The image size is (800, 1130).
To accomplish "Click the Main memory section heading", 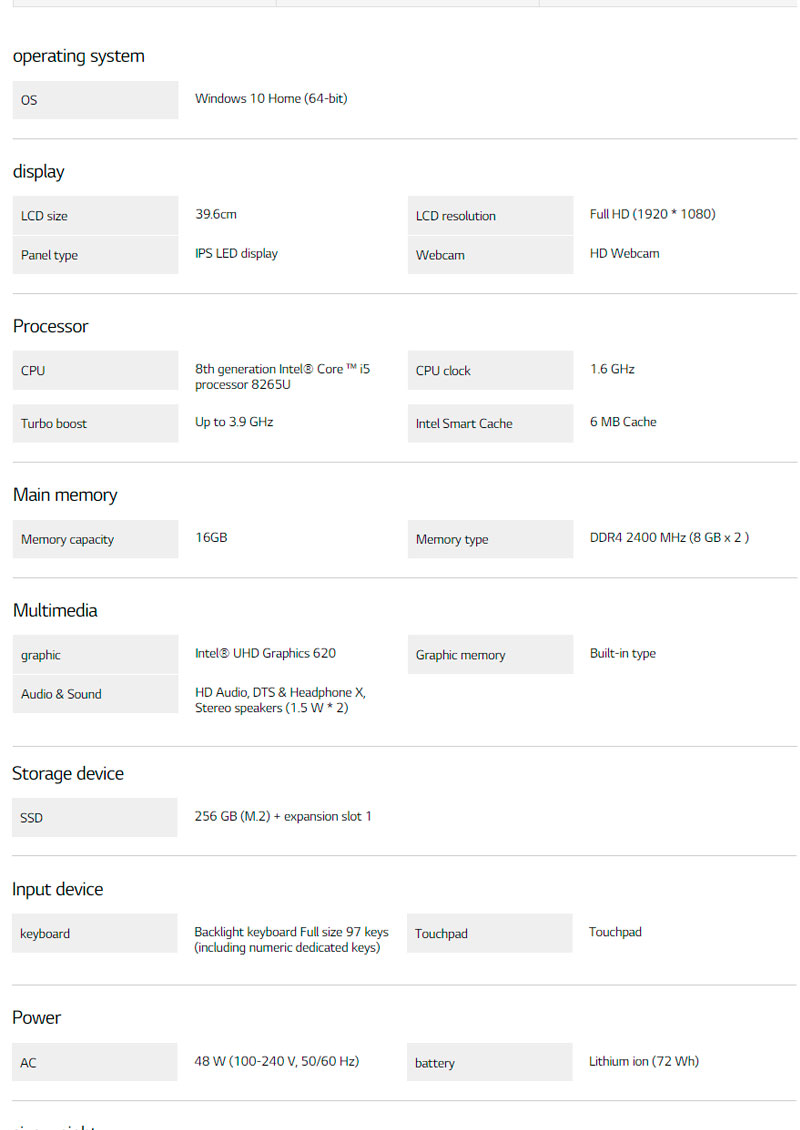I will [65, 495].
